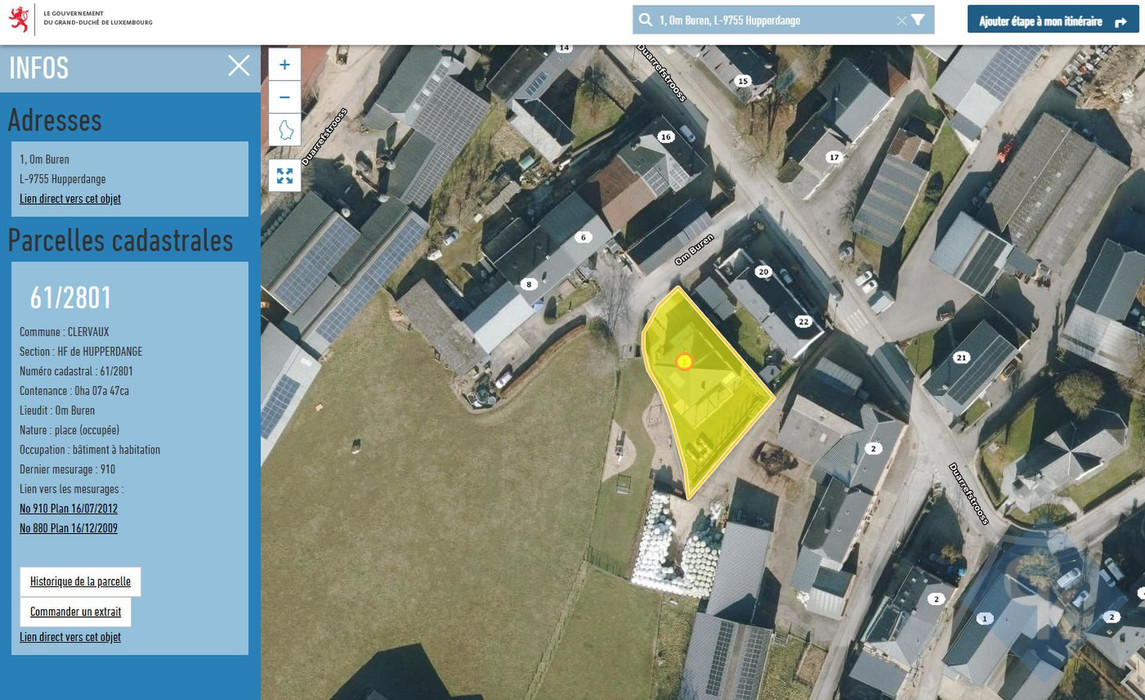
Task: Clear the address search field
Action: [901, 20]
